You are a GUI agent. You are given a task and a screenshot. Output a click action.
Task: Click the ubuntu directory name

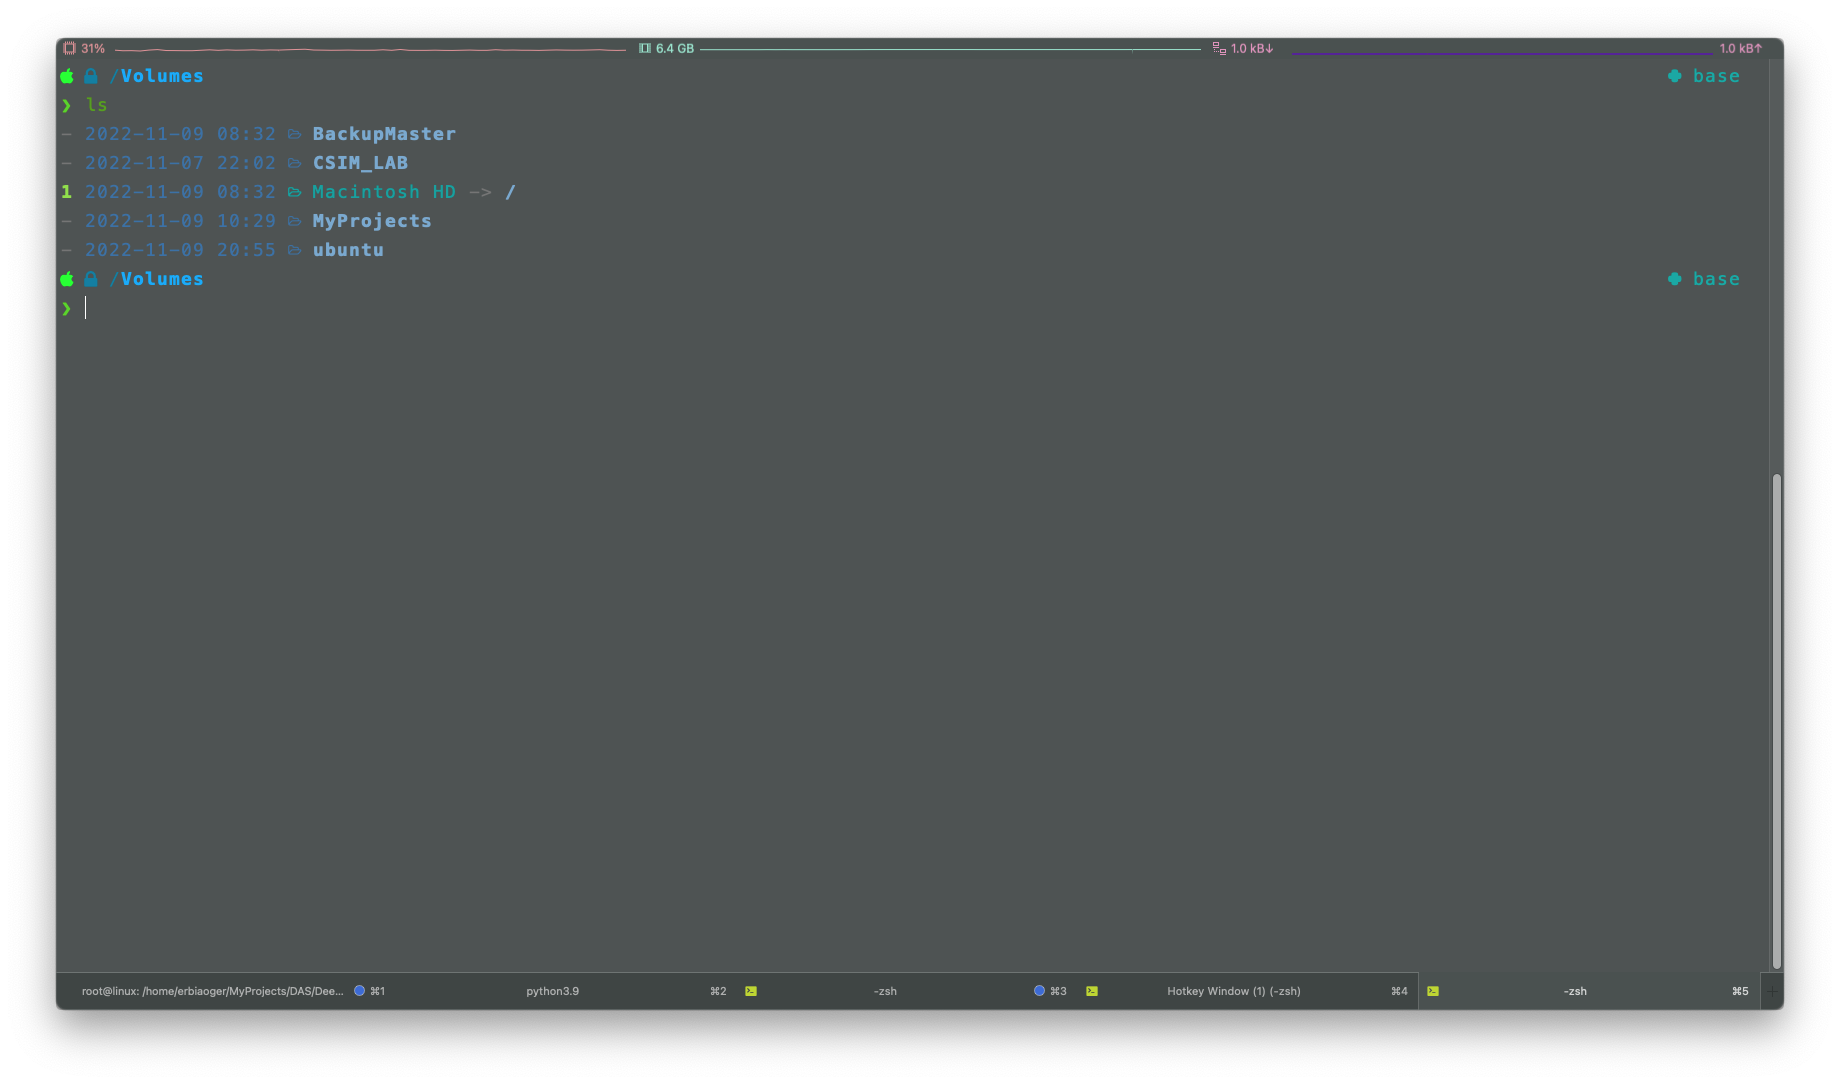click(x=348, y=250)
